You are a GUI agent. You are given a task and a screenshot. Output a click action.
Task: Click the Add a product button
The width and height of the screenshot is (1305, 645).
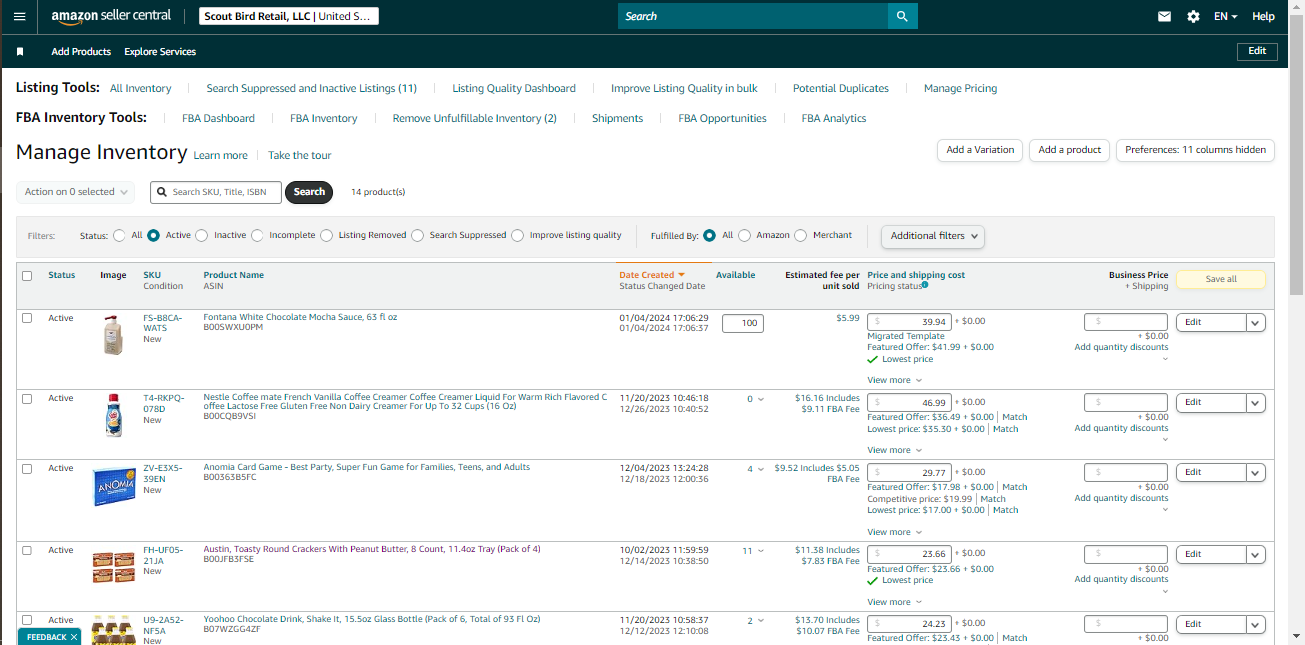pos(1069,150)
